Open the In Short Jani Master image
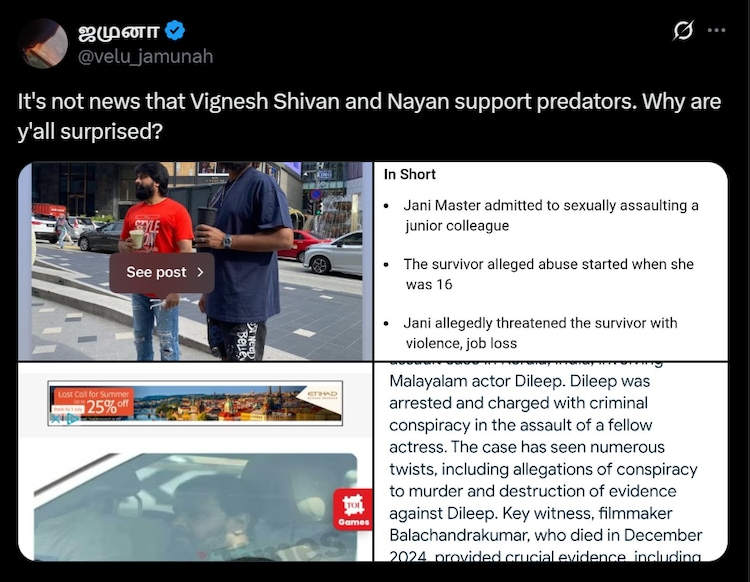 [551, 261]
